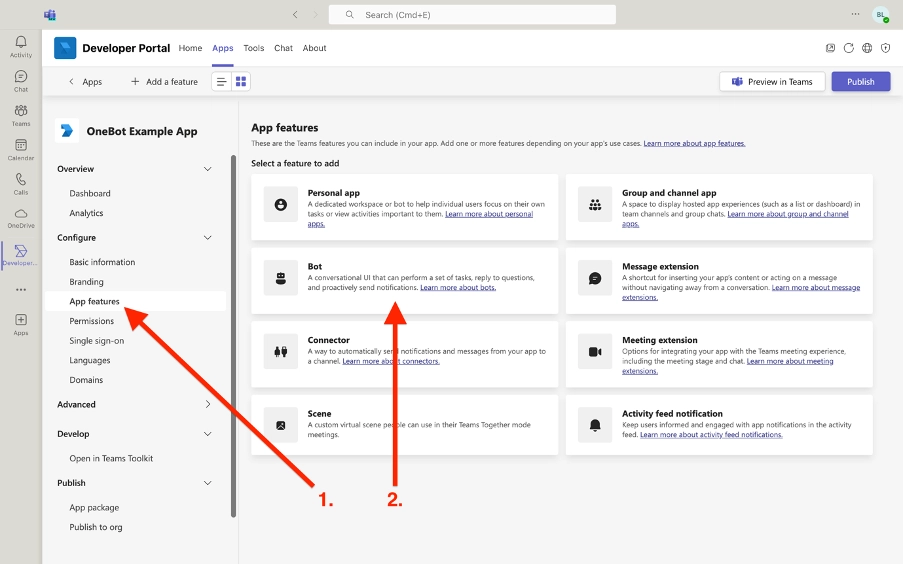
Task: Click the Connector feature icon
Action: 281,352
